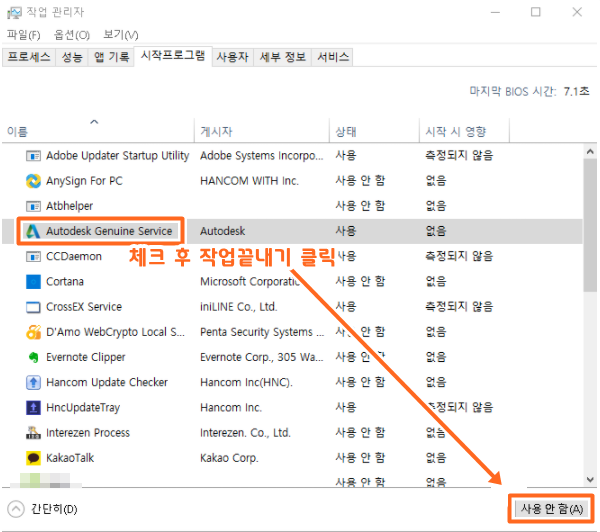Select the D'Amo WebCrypto Local S... entry
The width and height of the screenshot is (600, 532).
115,332
